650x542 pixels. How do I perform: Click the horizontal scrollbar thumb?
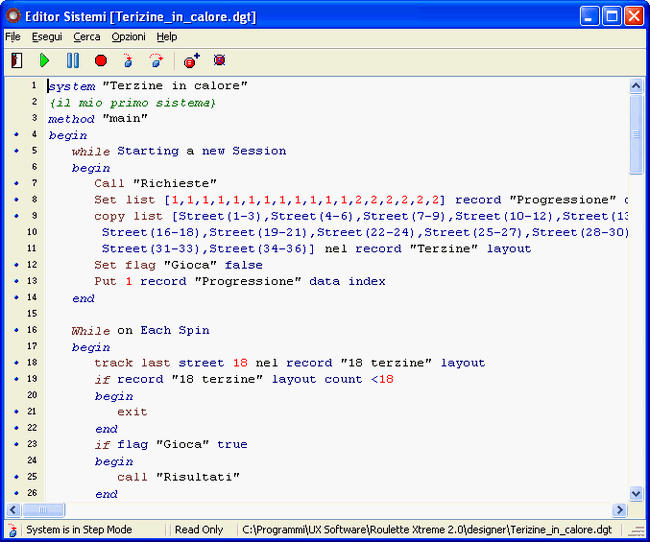click(x=44, y=510)
